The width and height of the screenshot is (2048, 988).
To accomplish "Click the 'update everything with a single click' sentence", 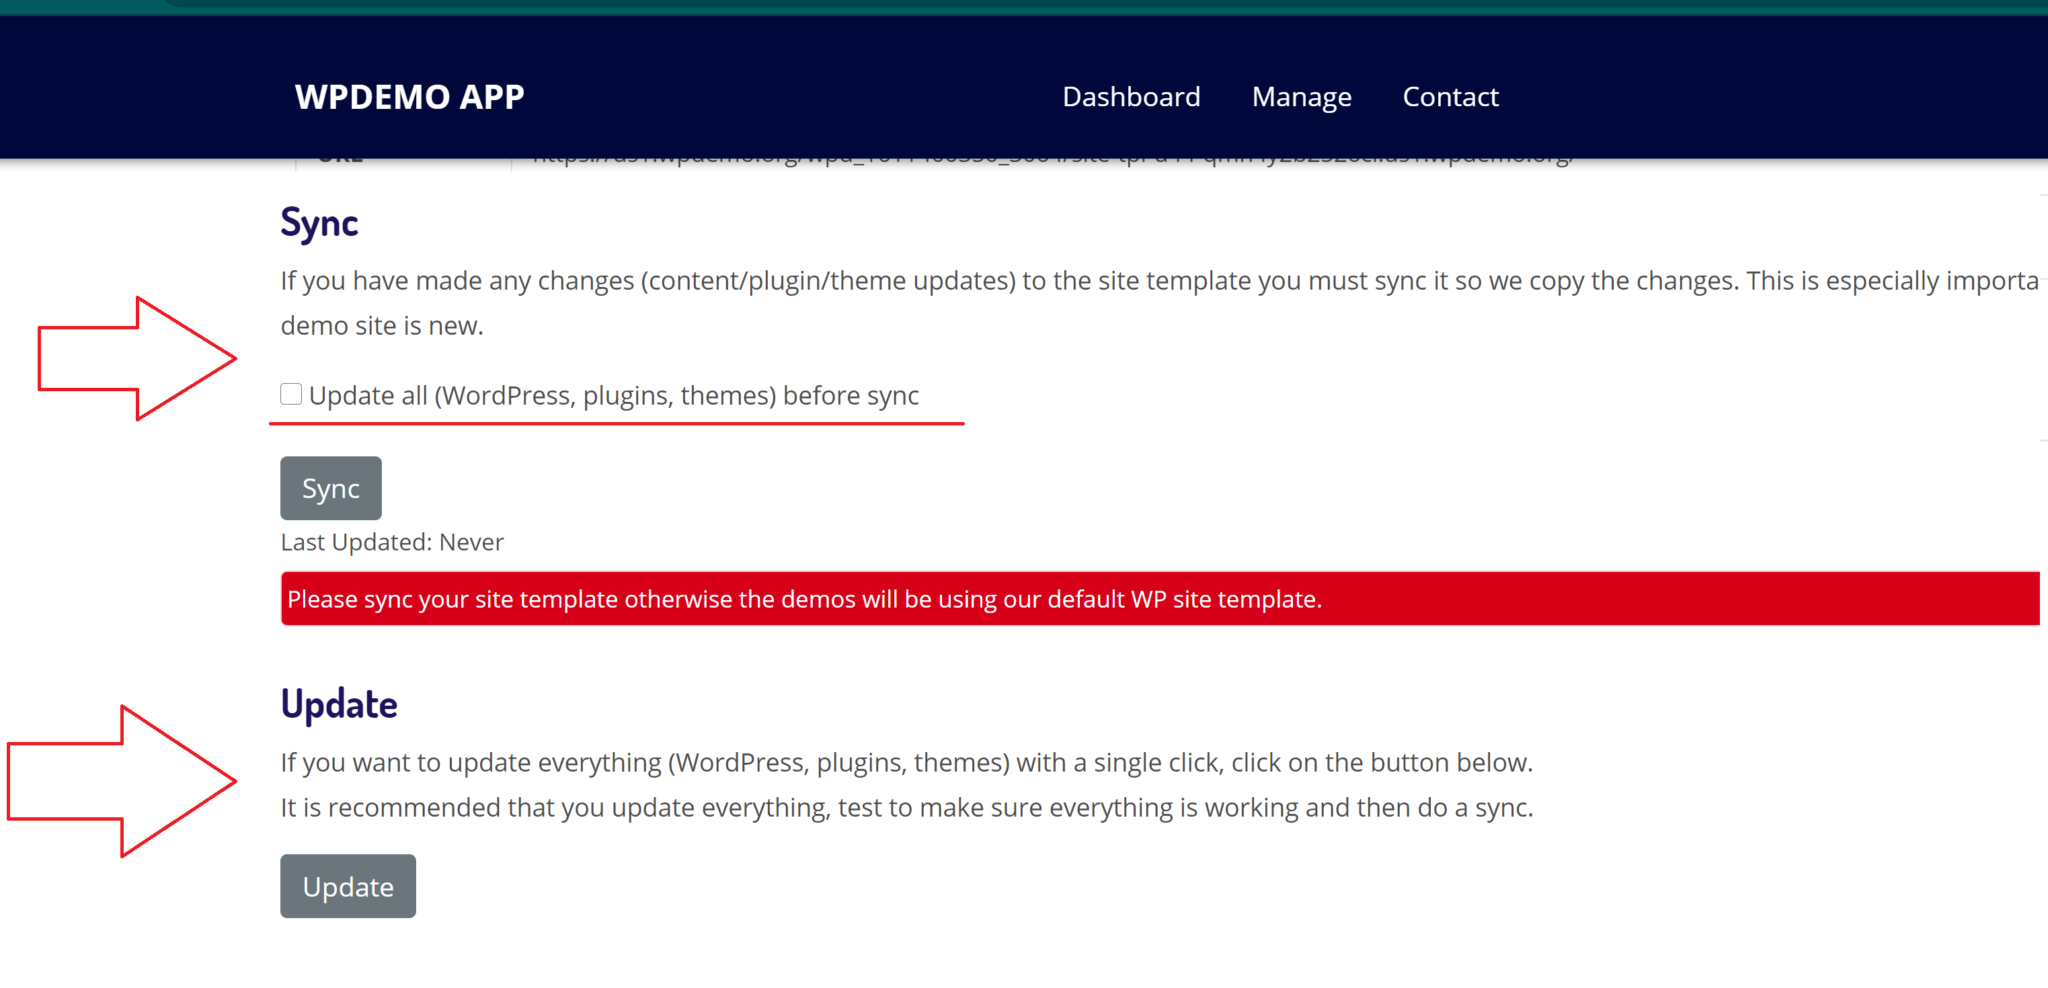I will 906,763.
